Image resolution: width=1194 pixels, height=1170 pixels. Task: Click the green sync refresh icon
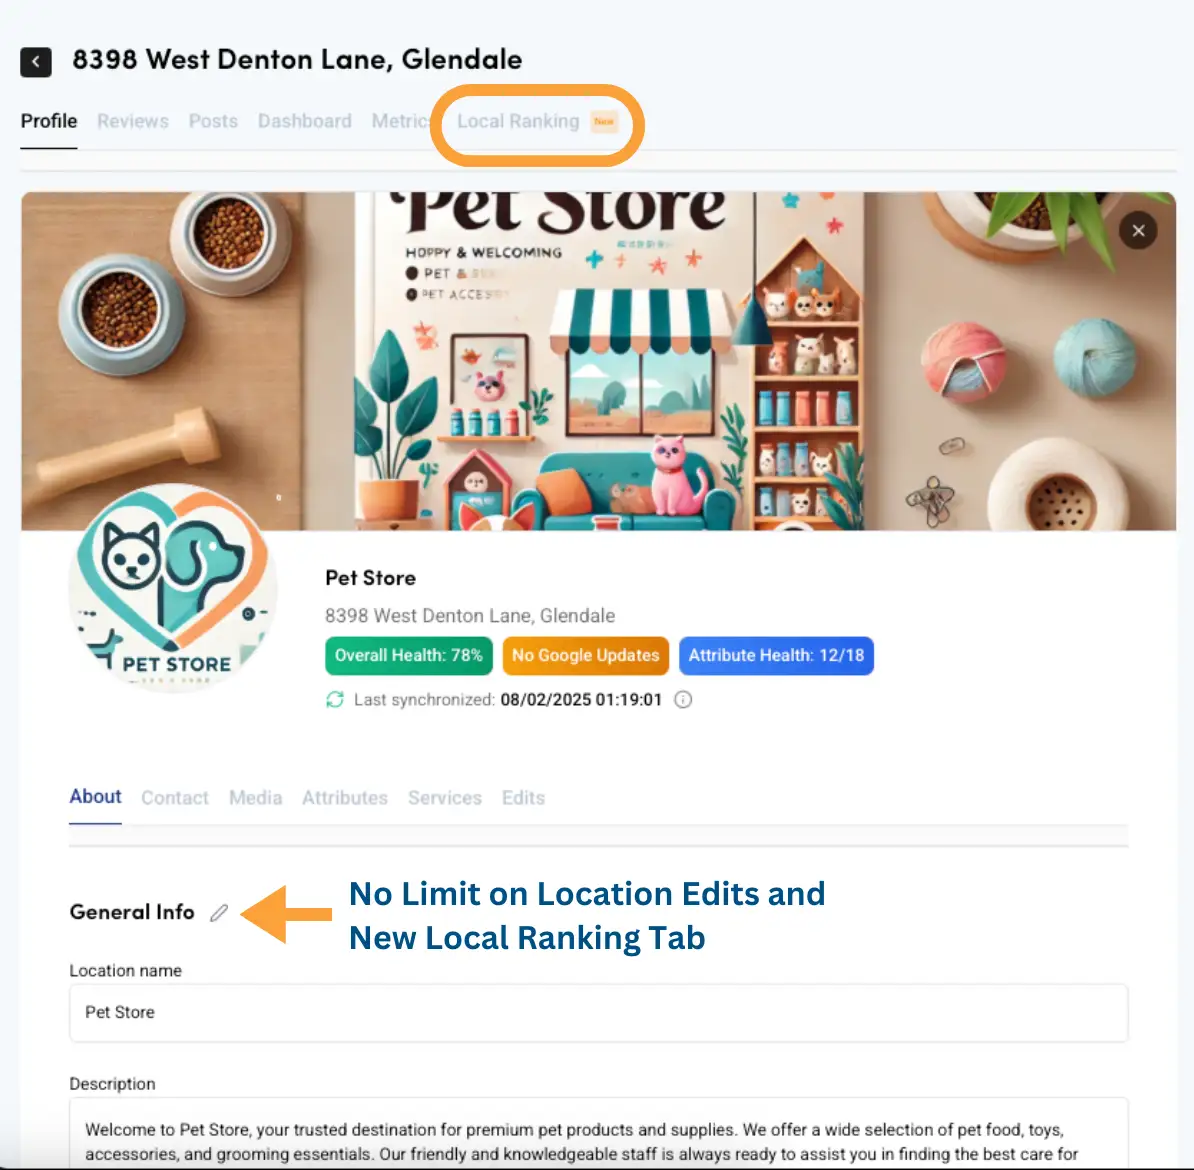click(x=335, y=699)
